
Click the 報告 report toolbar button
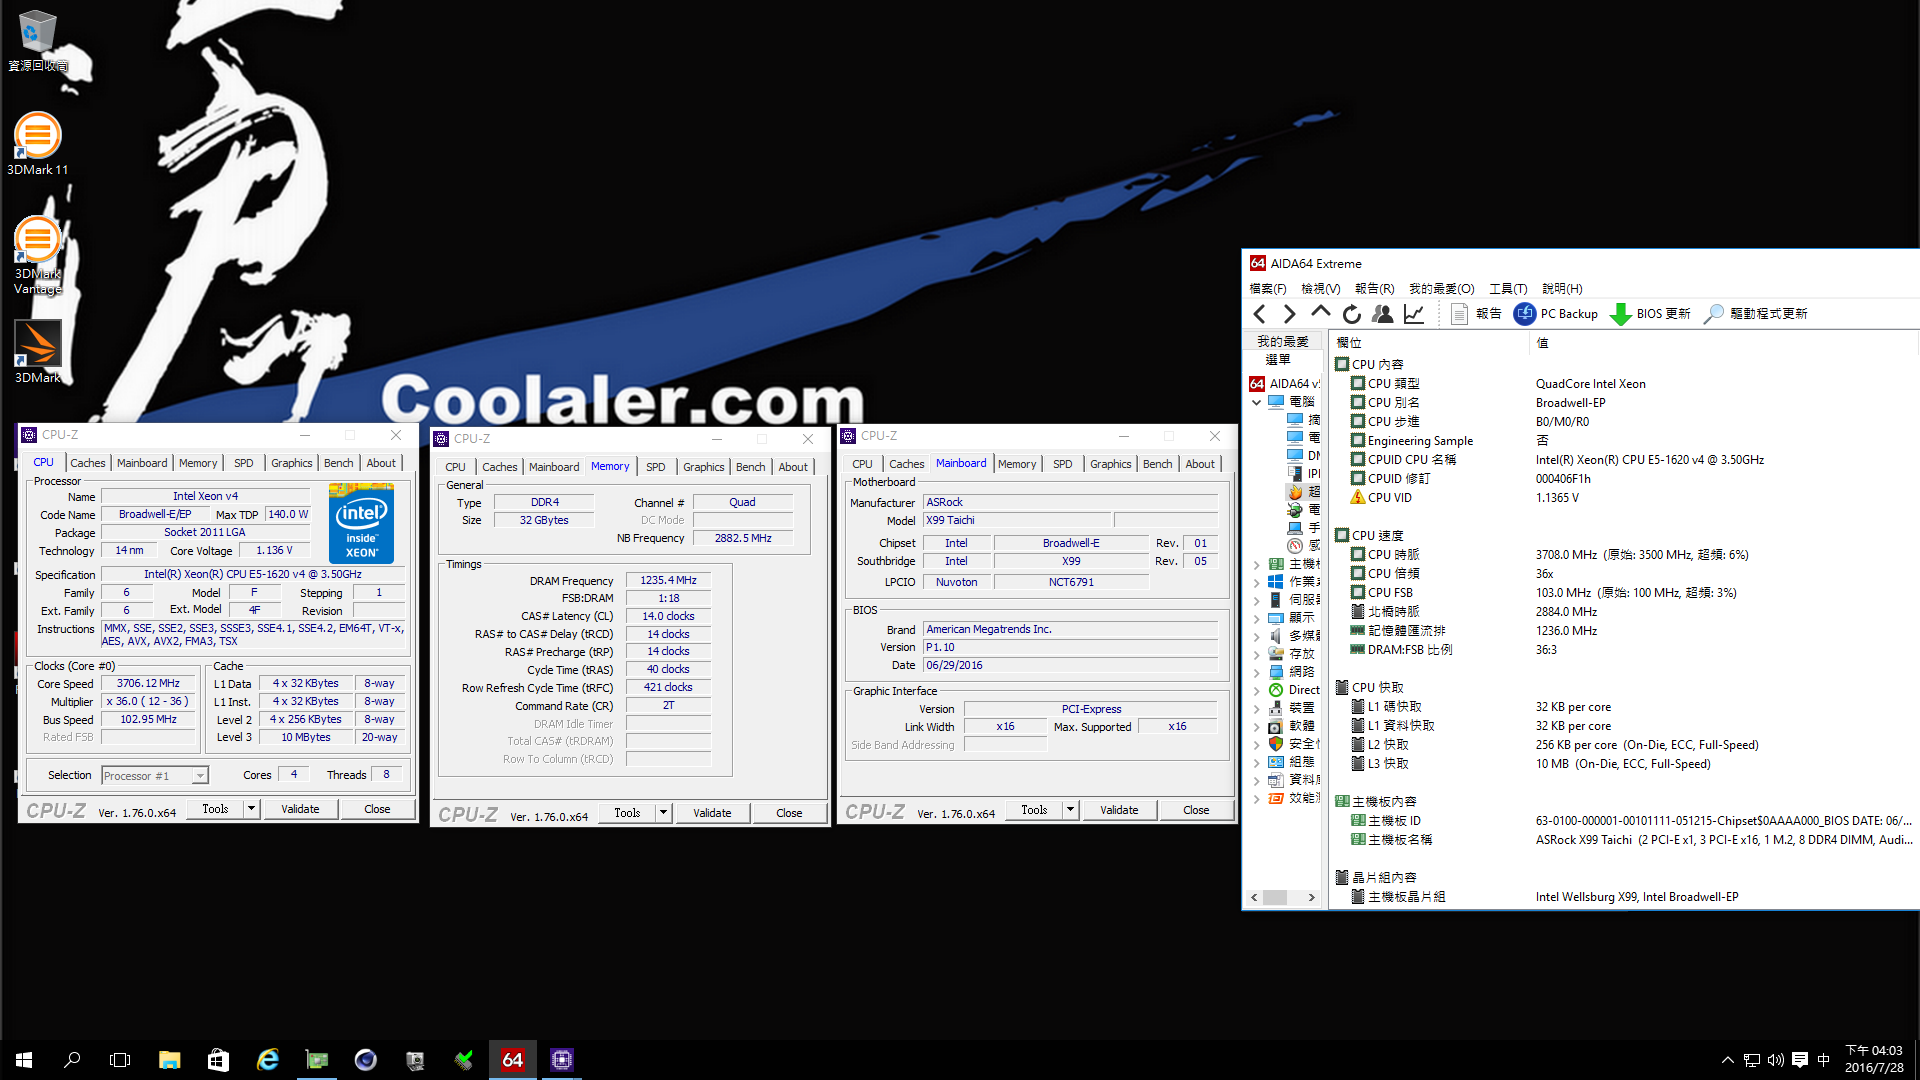[1476, 314]
